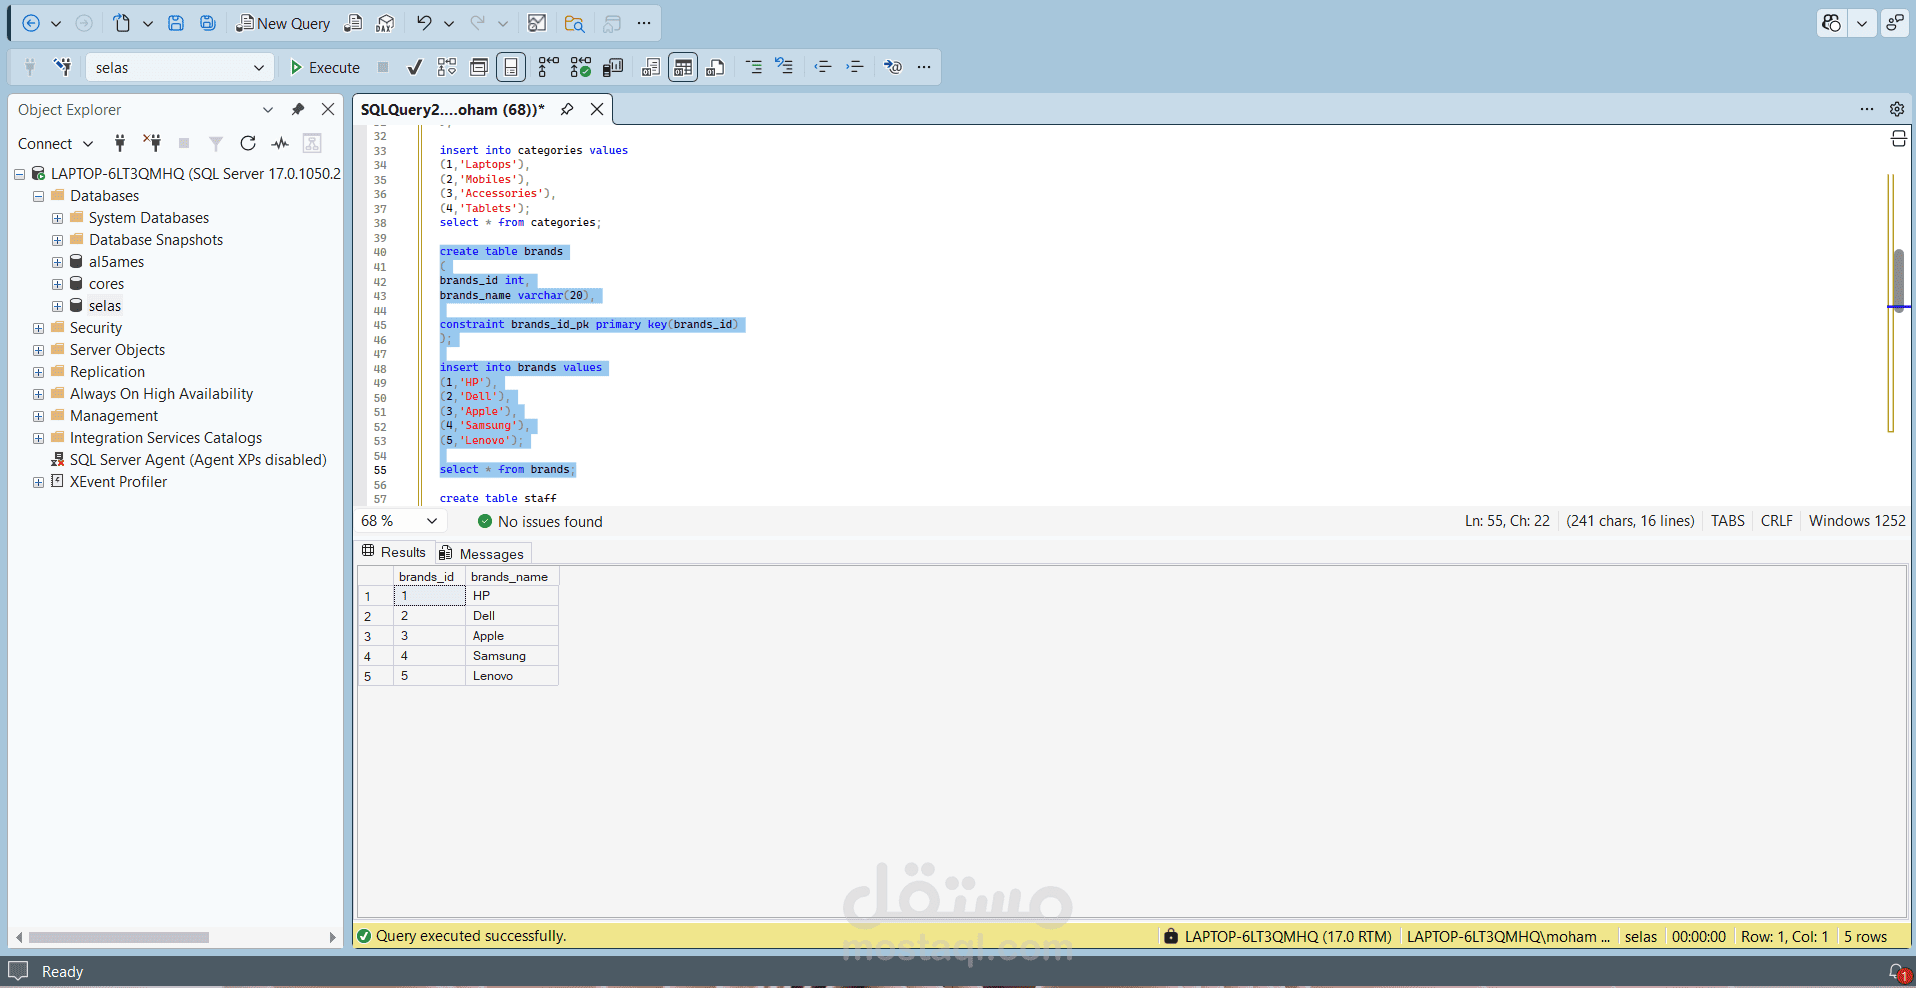Expand the System Databases node
Screen dimensions: 1916x988
pos(57,218)
